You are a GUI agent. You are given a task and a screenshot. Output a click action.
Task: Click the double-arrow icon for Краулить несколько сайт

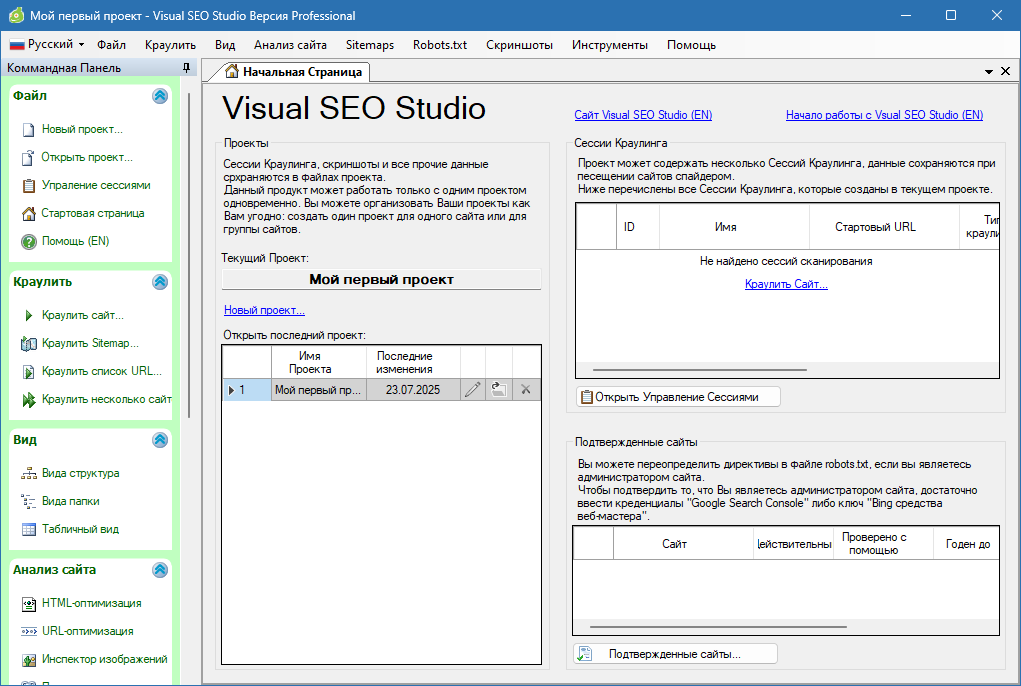point(29,400)
